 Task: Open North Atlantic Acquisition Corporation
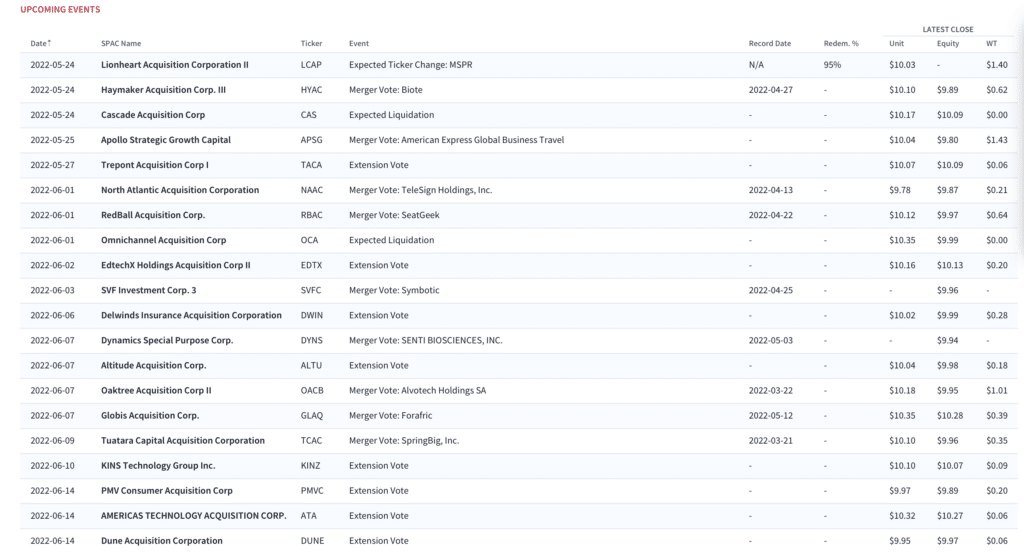click(x=180, y=190)
